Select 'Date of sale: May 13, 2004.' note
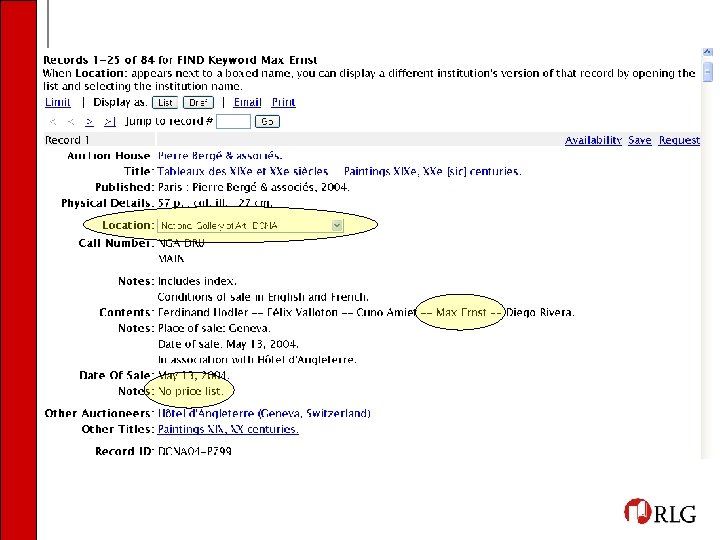The image size is (720, 540). click(228, 344)
